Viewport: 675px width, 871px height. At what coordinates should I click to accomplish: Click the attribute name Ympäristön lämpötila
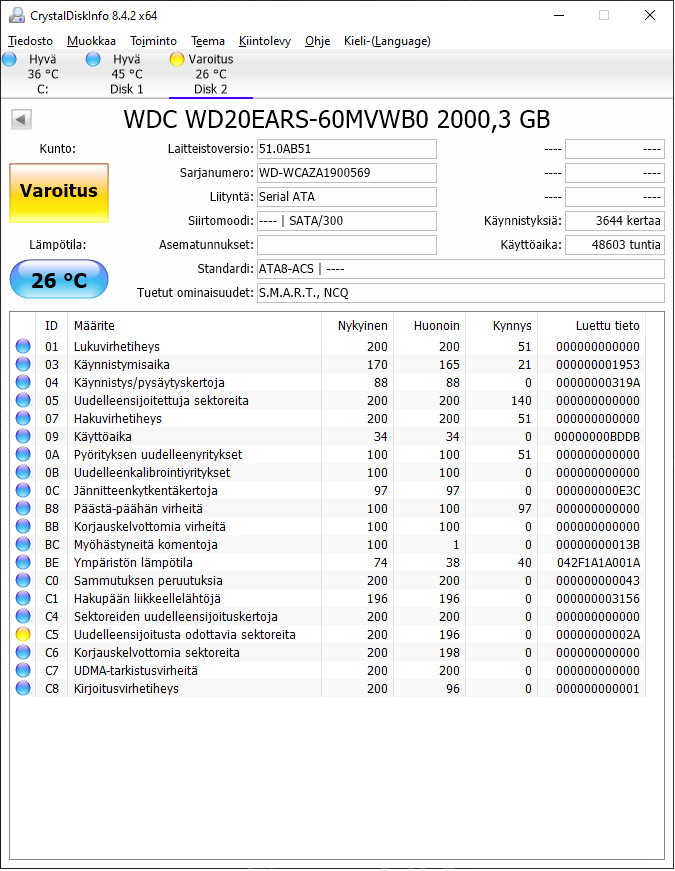(133, 563)
